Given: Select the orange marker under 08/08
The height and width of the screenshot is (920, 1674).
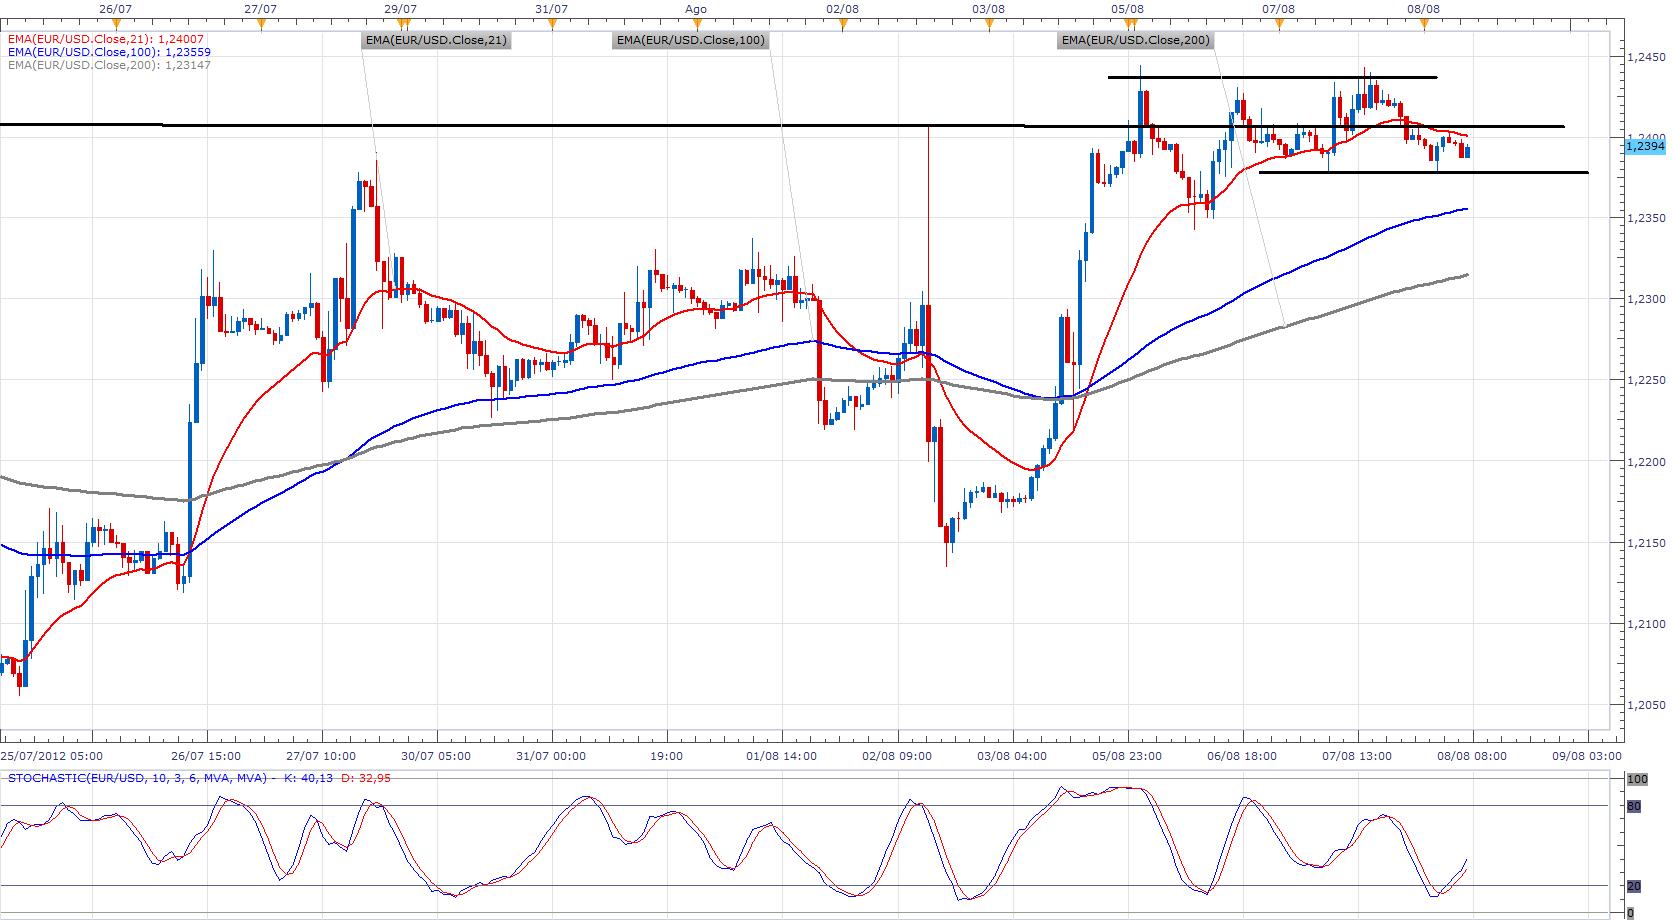Looking at the screenshot, I should pos(1424,25).
